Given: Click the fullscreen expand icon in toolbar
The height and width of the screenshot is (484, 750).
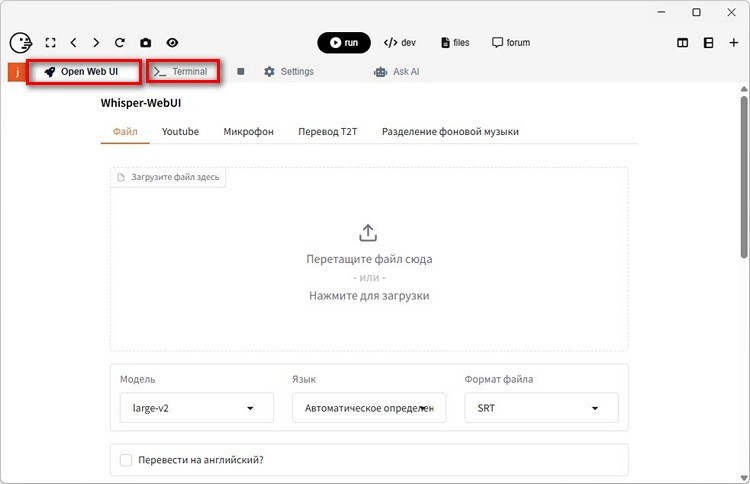Looking at the screenshot, I should point(50,43).
